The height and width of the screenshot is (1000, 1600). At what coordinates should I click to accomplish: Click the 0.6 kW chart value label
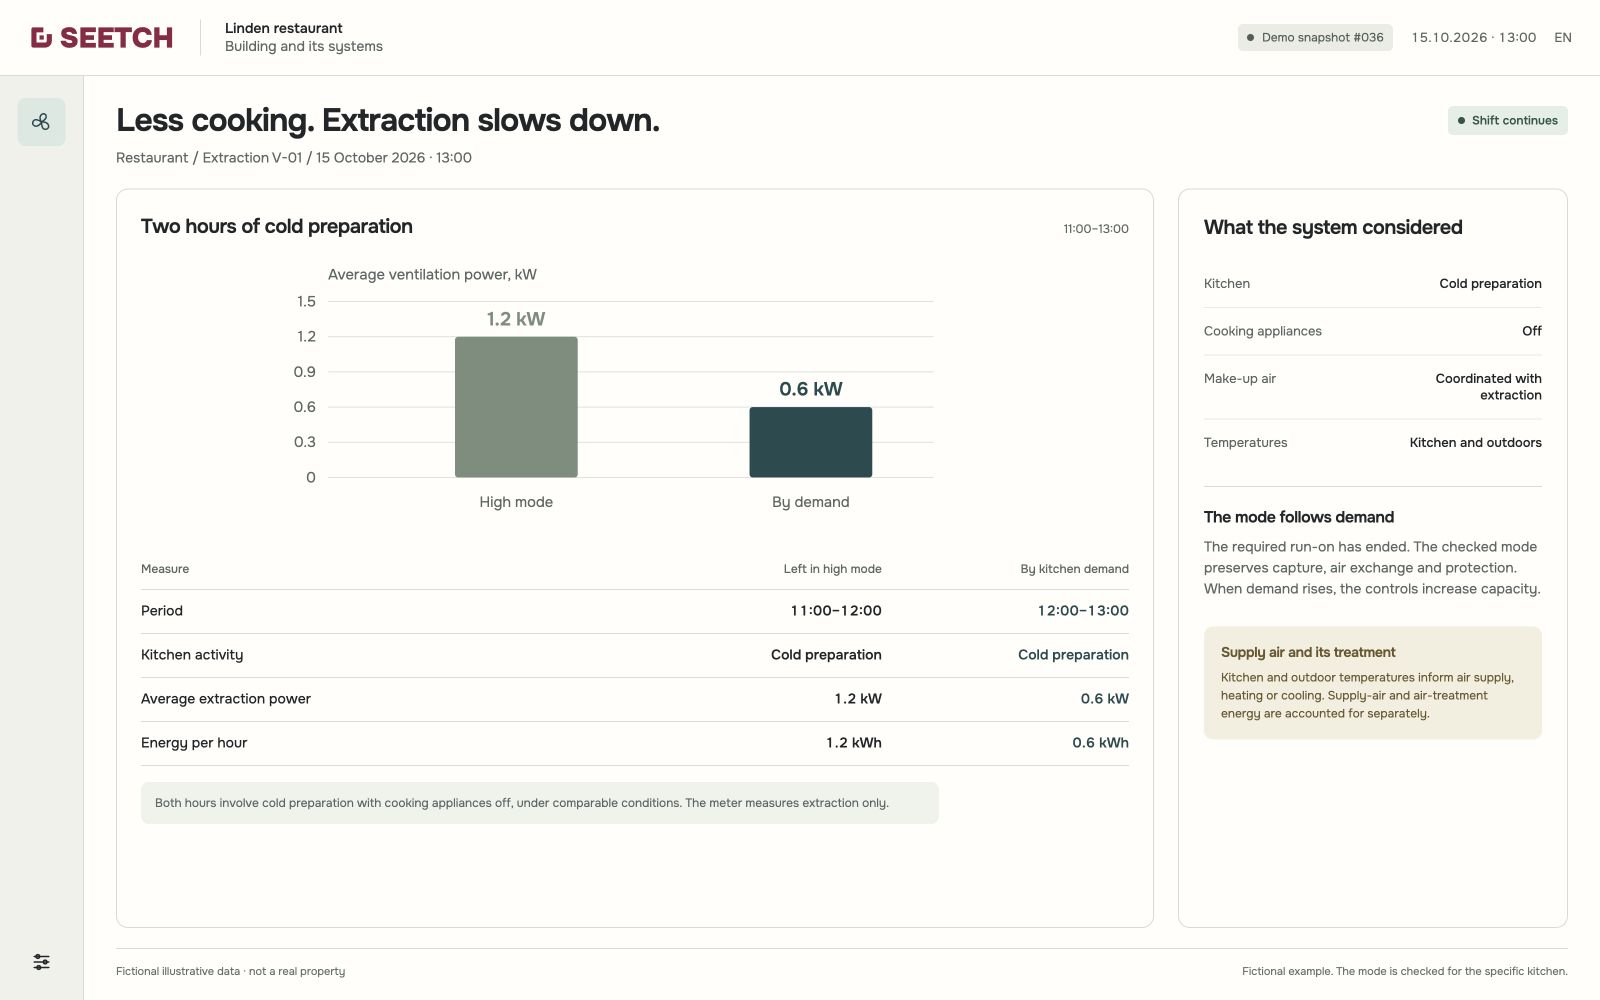click(811, 389)
